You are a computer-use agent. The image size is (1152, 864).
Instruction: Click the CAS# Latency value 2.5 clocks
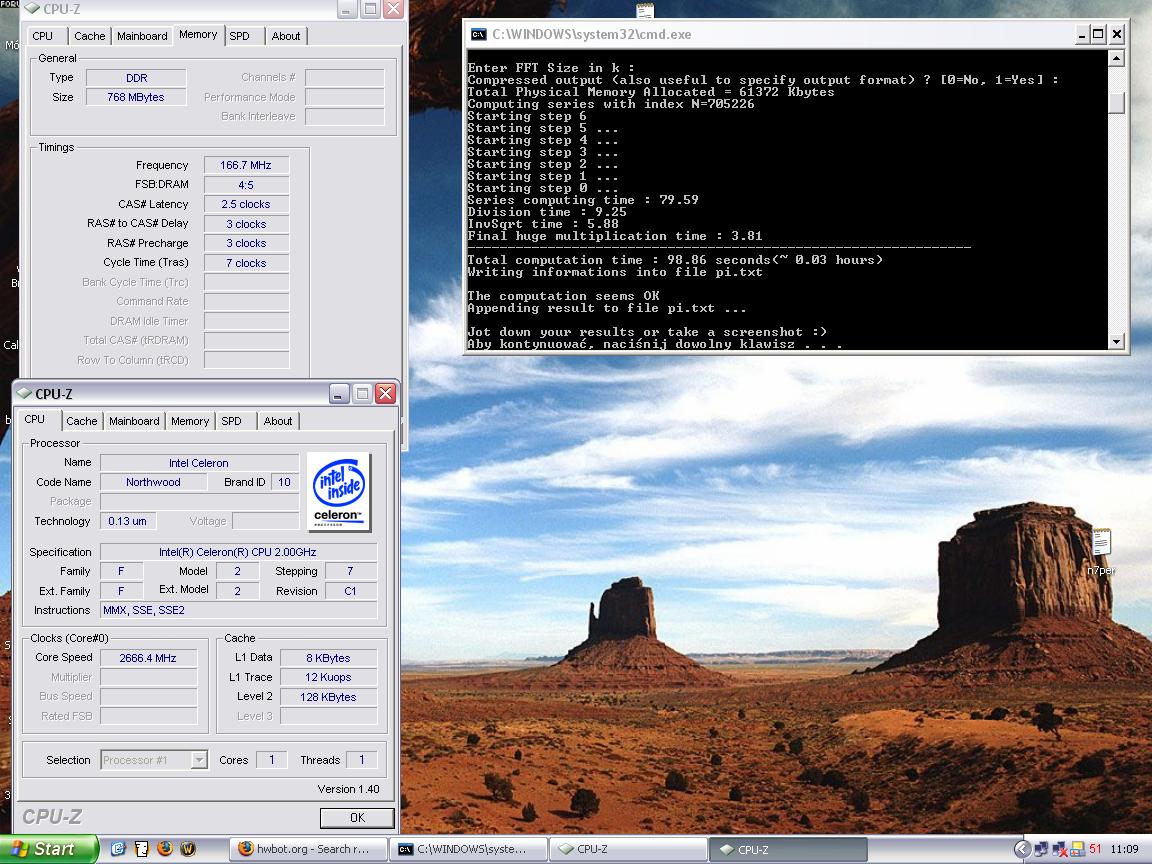point(246,204)
